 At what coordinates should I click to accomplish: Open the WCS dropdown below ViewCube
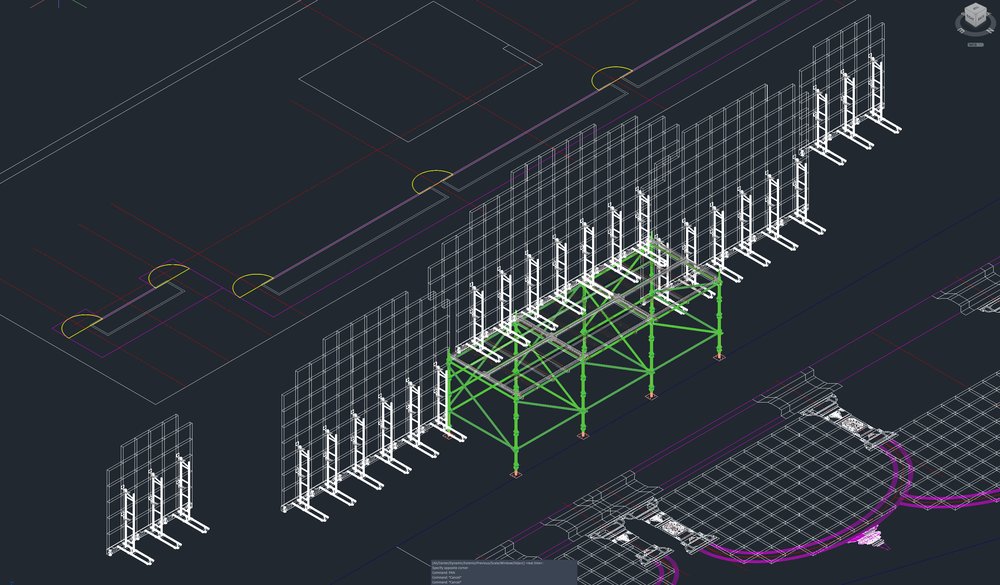pyautogui.click(x=973, y=44)
